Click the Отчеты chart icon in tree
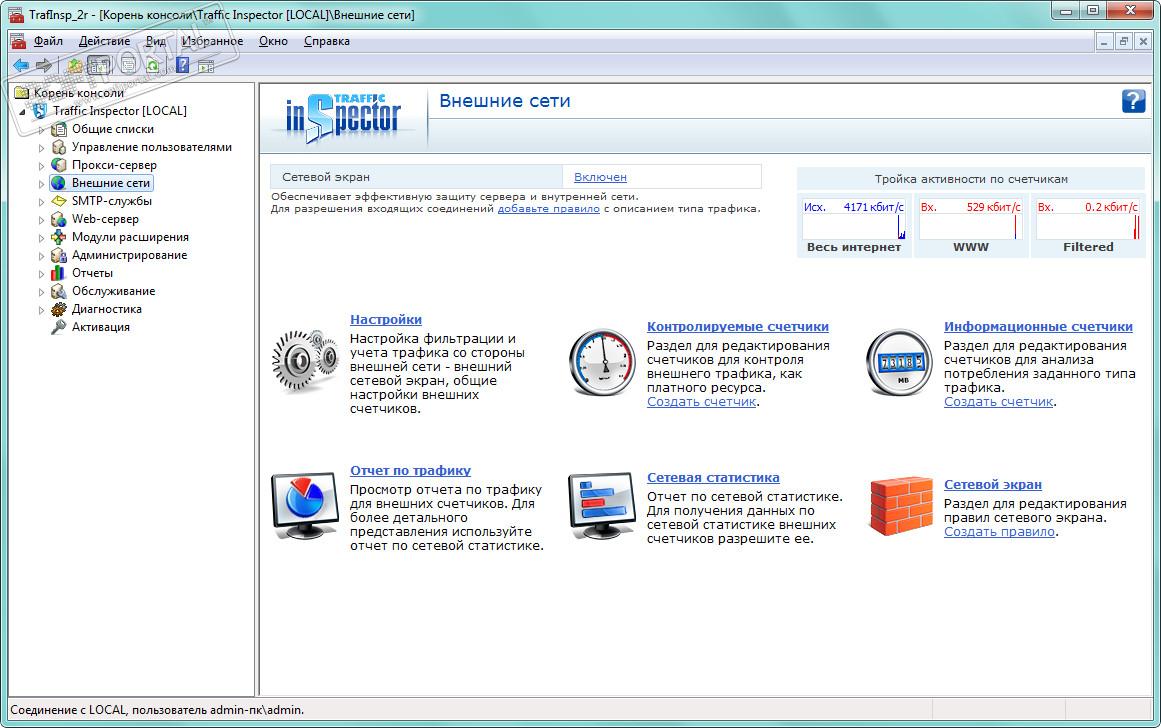 [x=59, y=273]
